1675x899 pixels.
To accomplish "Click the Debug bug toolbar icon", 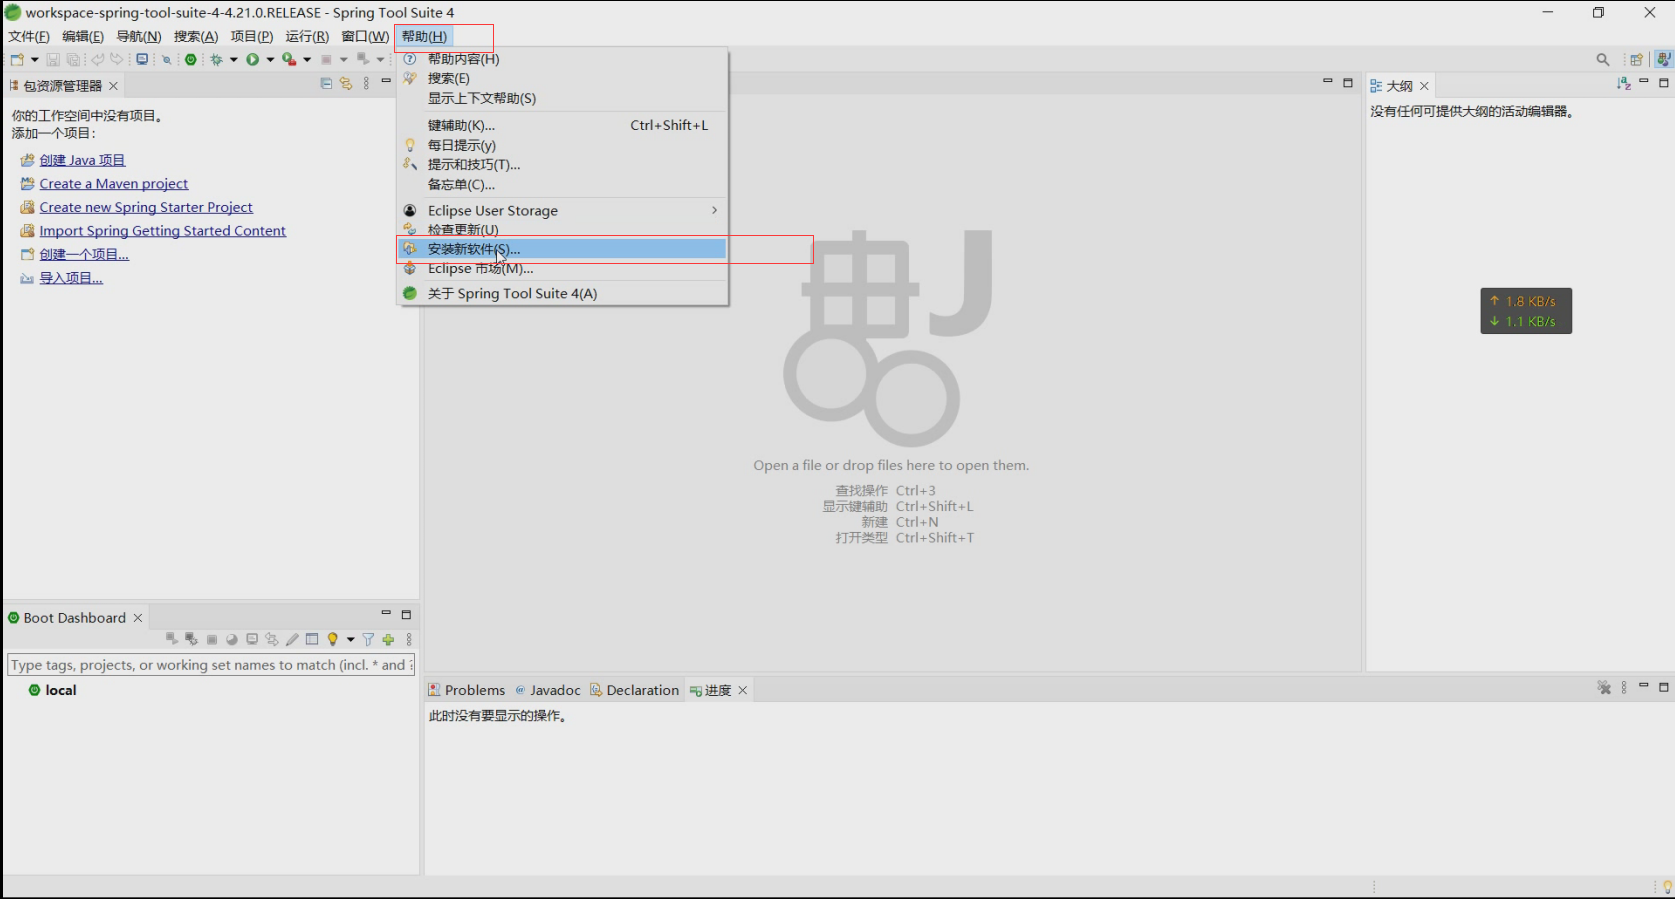I will [x=216, y=60].
